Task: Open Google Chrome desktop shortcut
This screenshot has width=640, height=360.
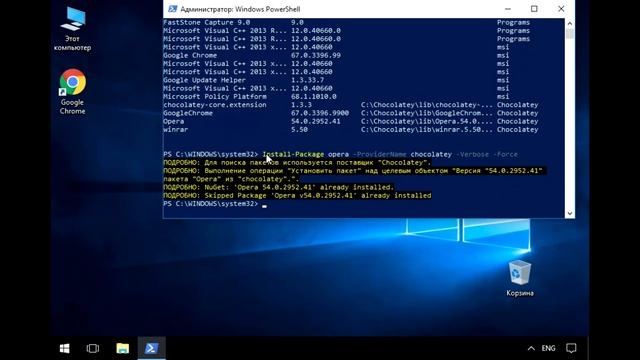Action: (73, 92)
